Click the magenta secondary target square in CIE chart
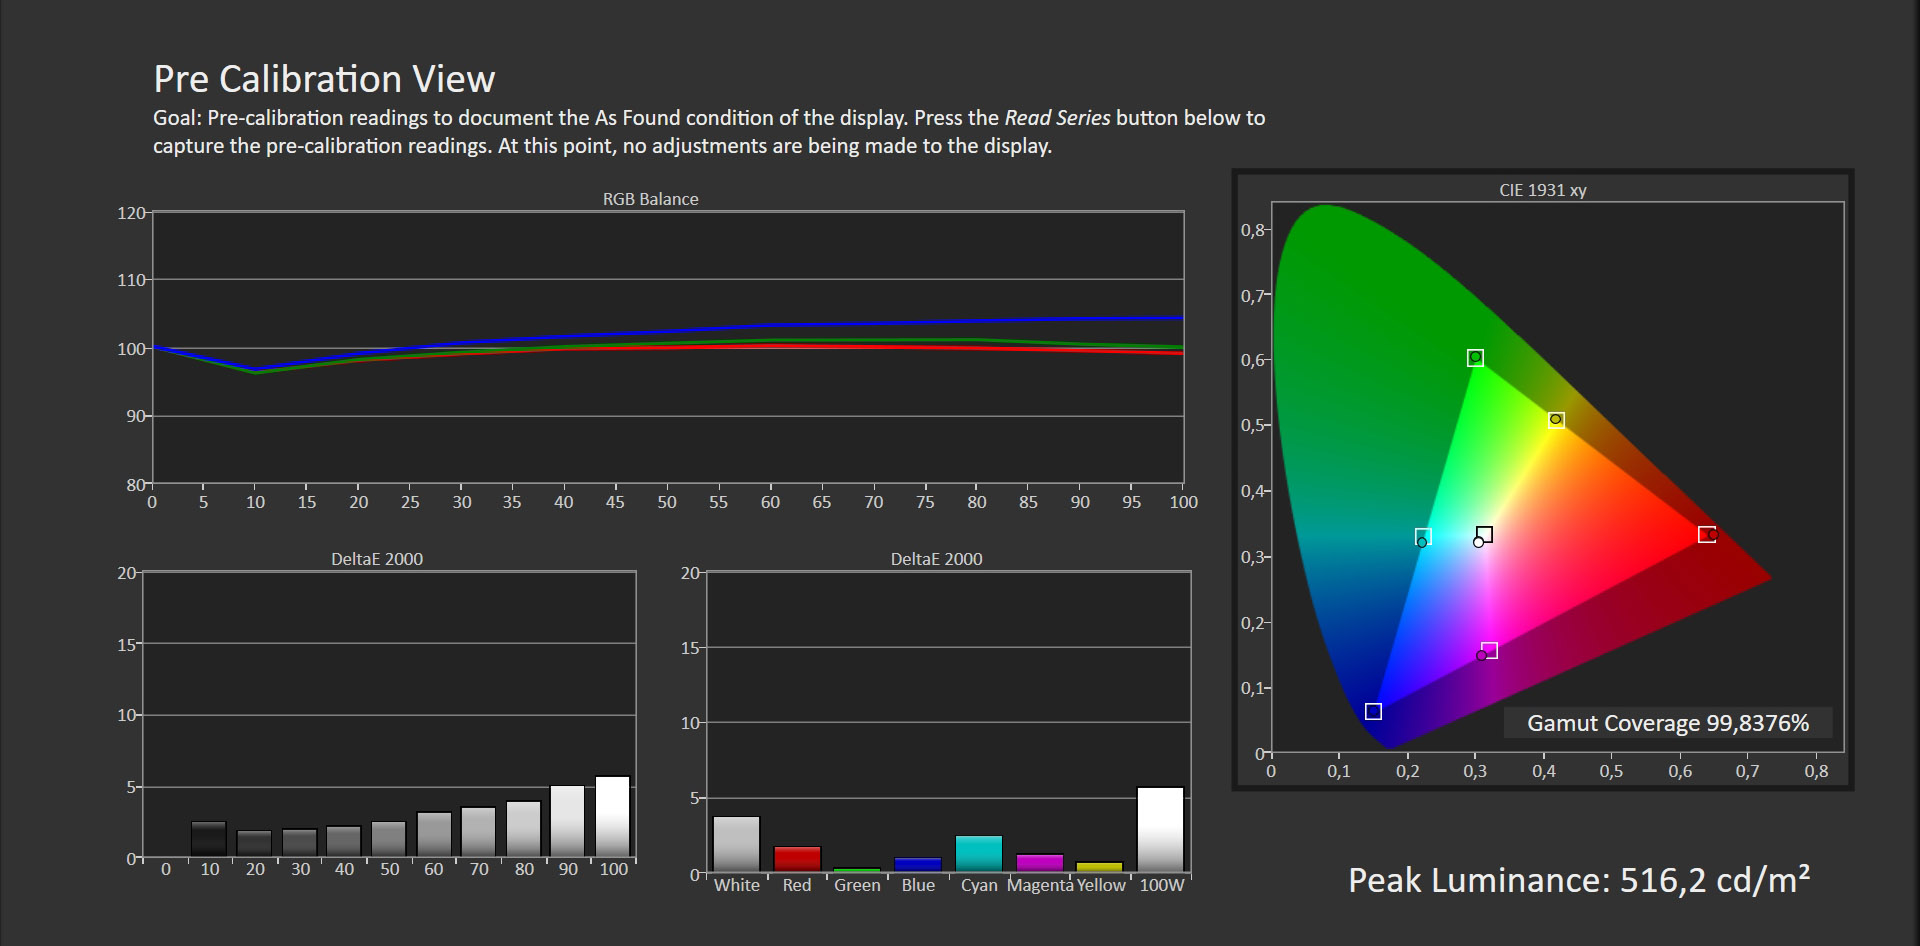The height and width of the screenshot is (946, 1920). tap(1489, 651)
